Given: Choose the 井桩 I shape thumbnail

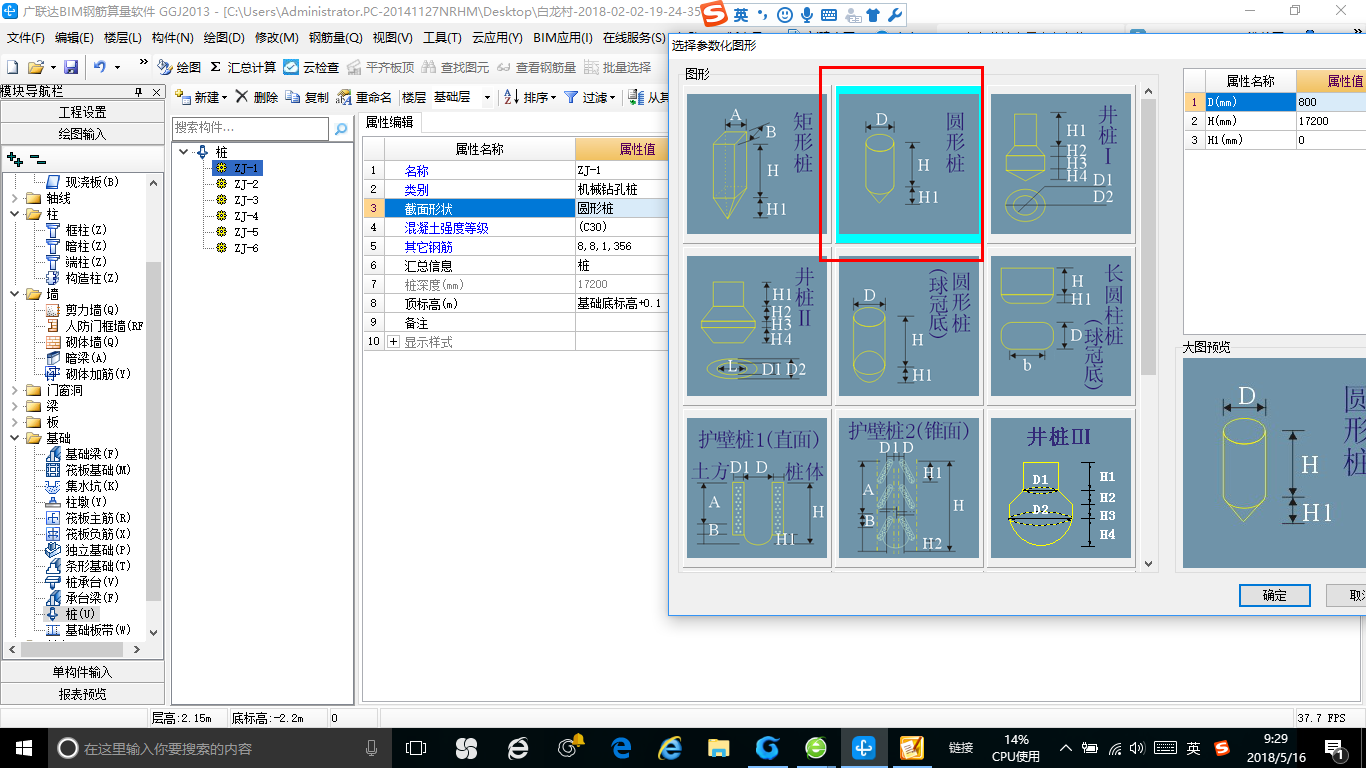Looking at the screenshot, I should tap(1061, 165).
